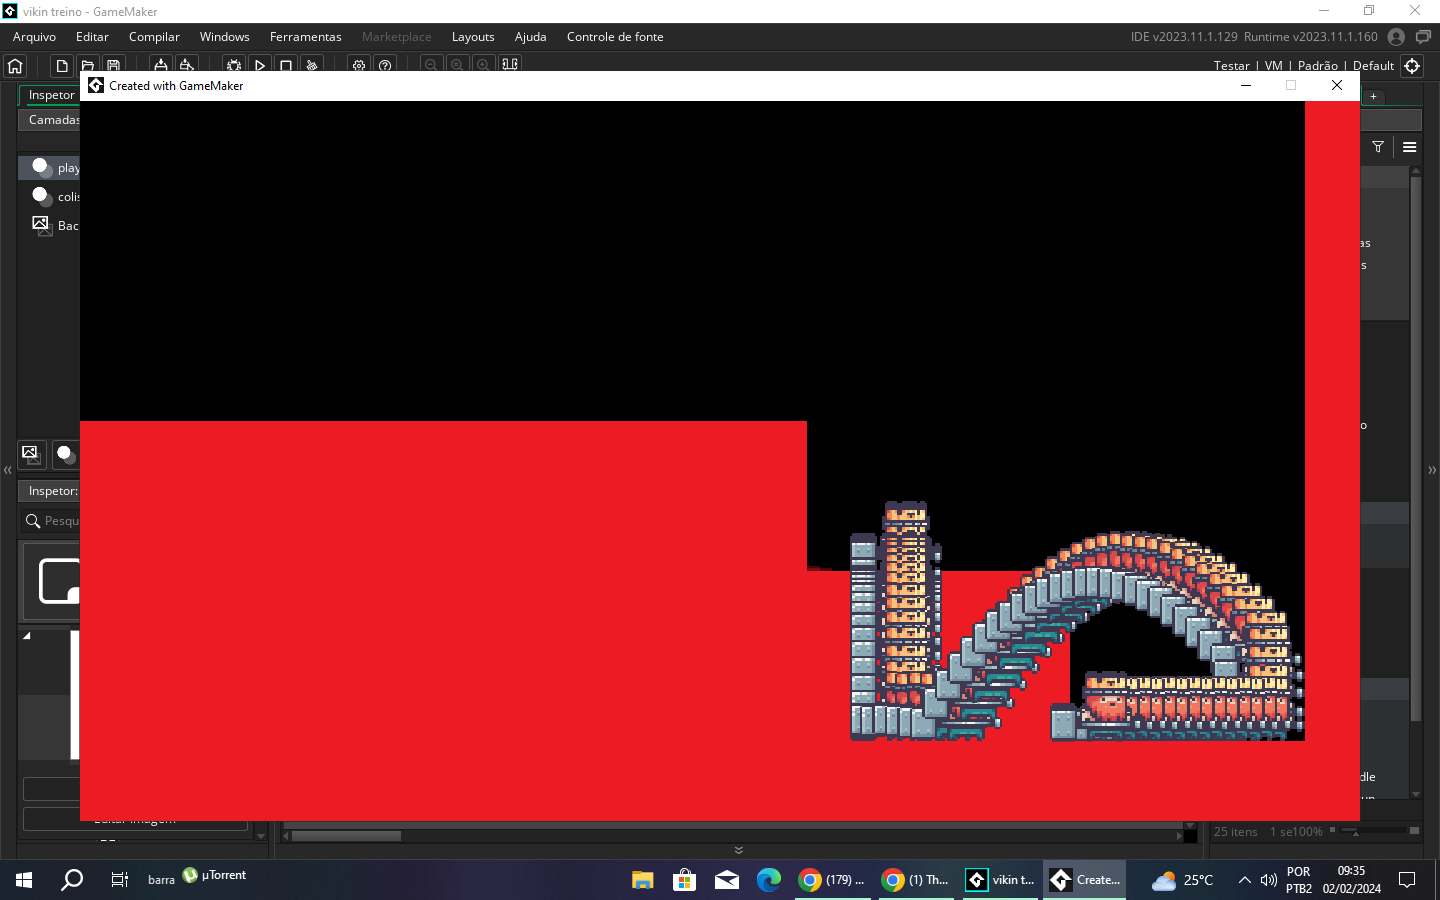Collapse the left dock with chevrons
Screen dimensions: 1440x900
8,470
